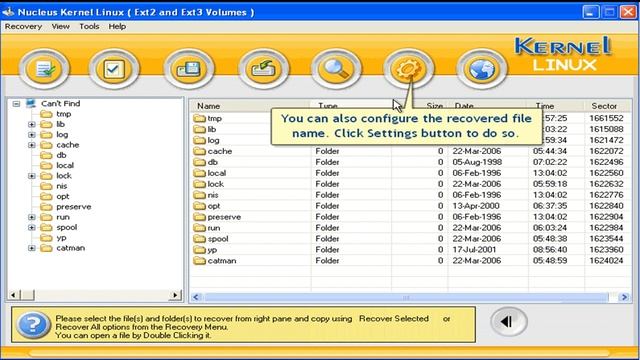Expand the lock folder in tree

32,176
